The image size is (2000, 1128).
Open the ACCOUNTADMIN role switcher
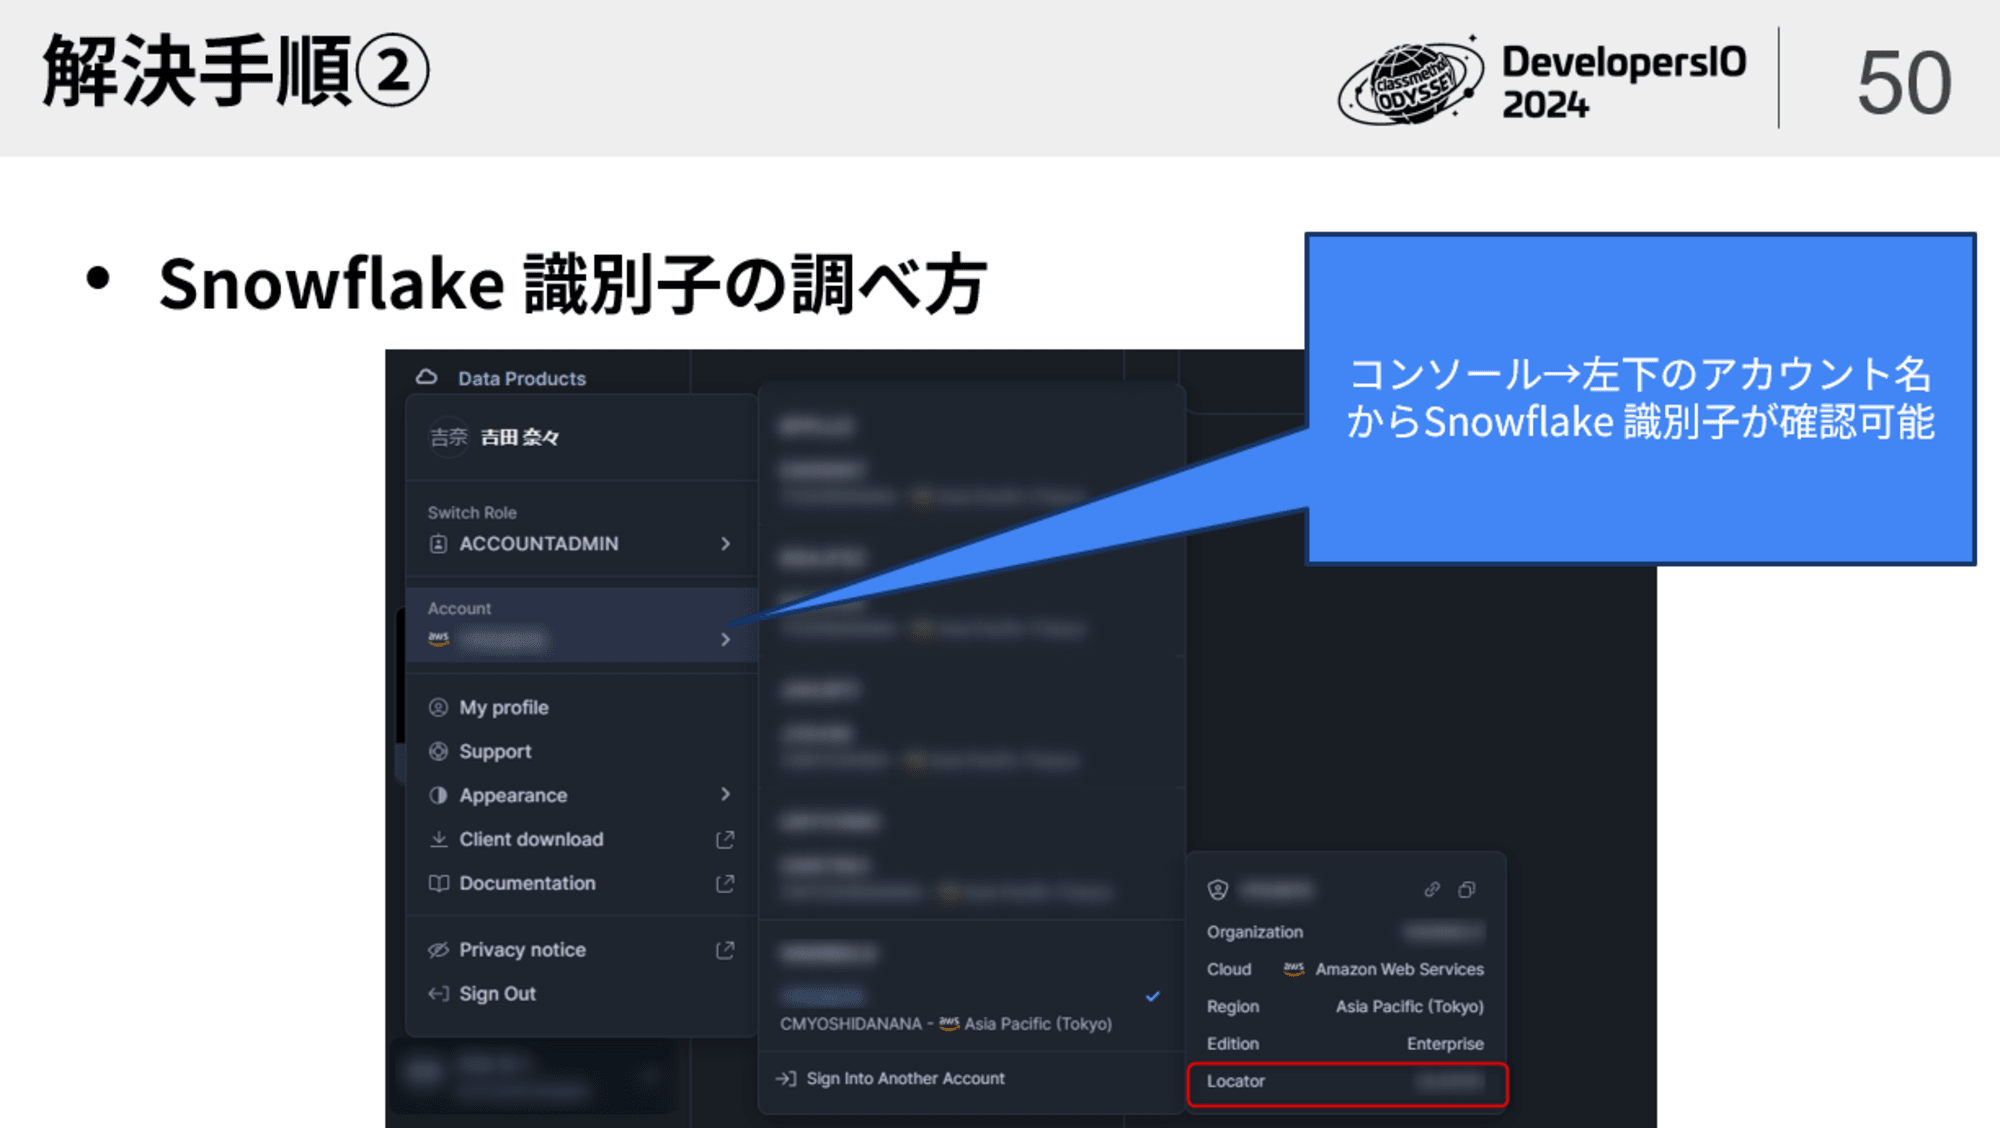tap(580, 544)
